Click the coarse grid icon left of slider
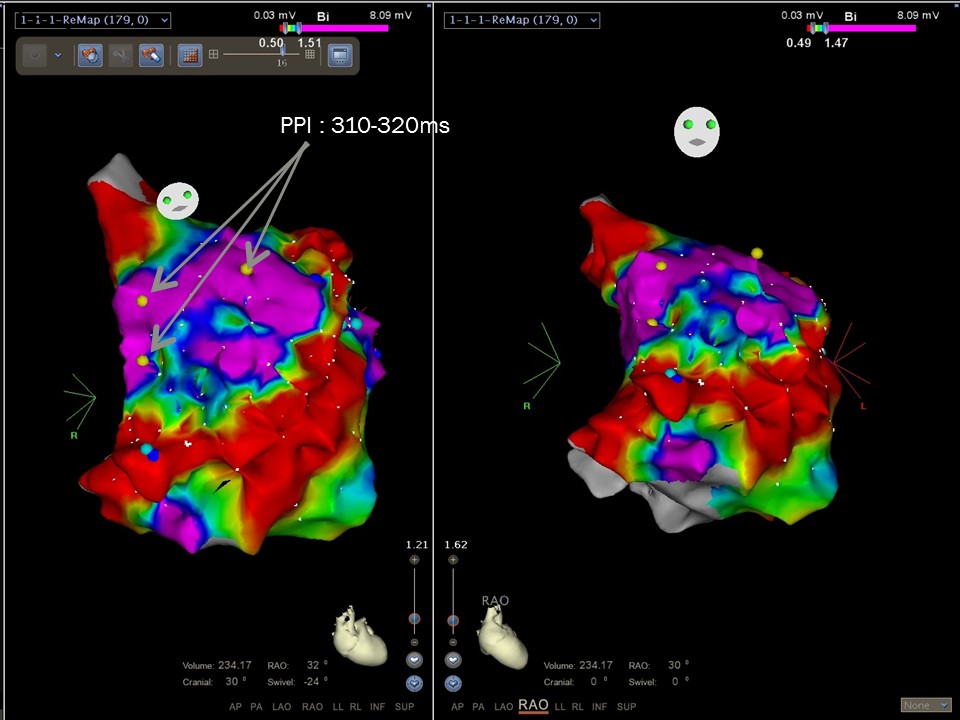 pyautogui.click(x=213, y=54)
